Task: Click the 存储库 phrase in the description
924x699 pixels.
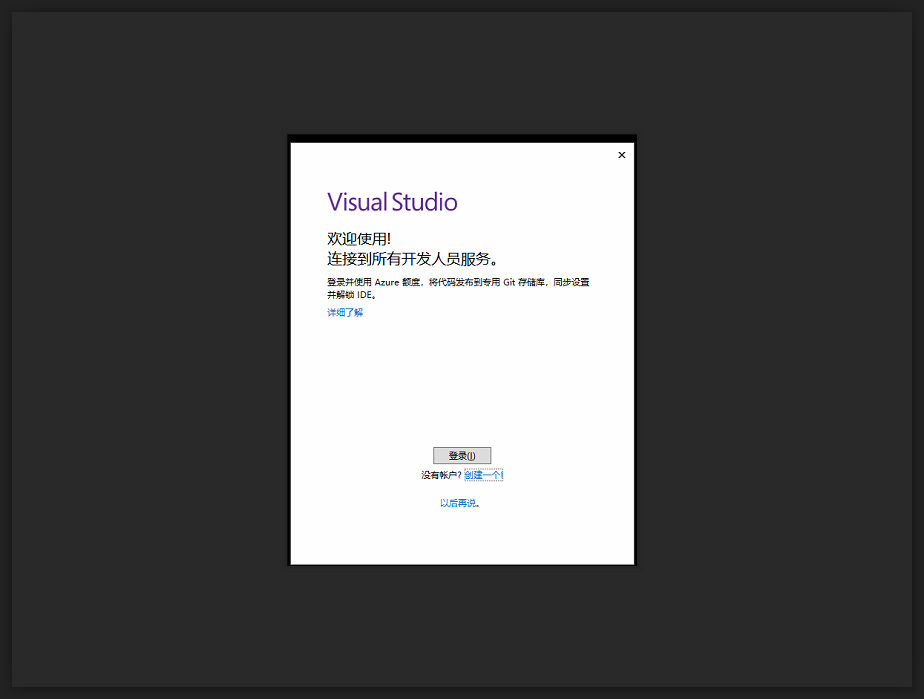Action: [x=533, y=282]
